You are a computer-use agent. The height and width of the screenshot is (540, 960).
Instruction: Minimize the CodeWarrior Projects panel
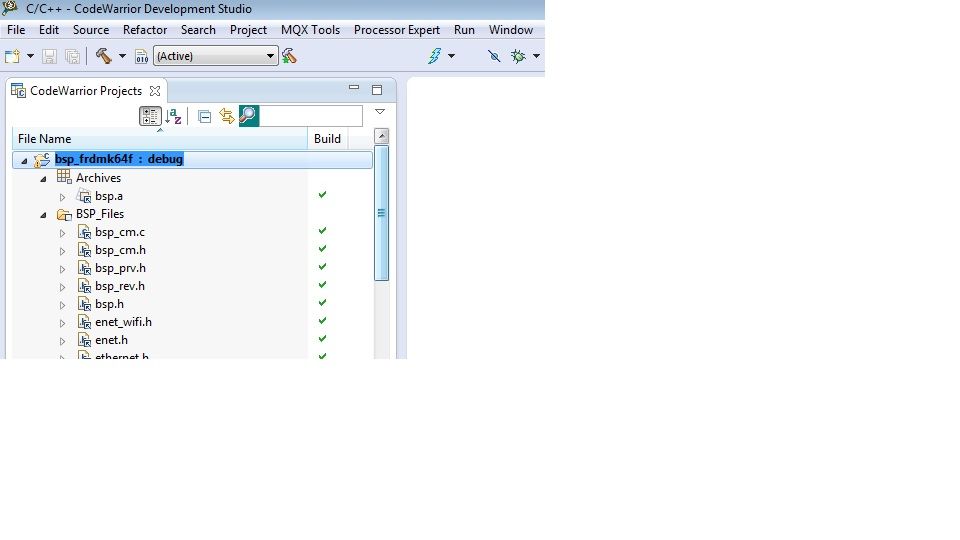pos(354,88)
